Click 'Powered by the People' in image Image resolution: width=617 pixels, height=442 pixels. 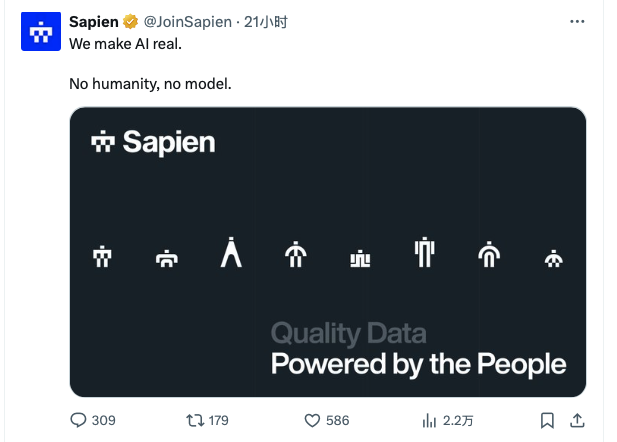418,364
